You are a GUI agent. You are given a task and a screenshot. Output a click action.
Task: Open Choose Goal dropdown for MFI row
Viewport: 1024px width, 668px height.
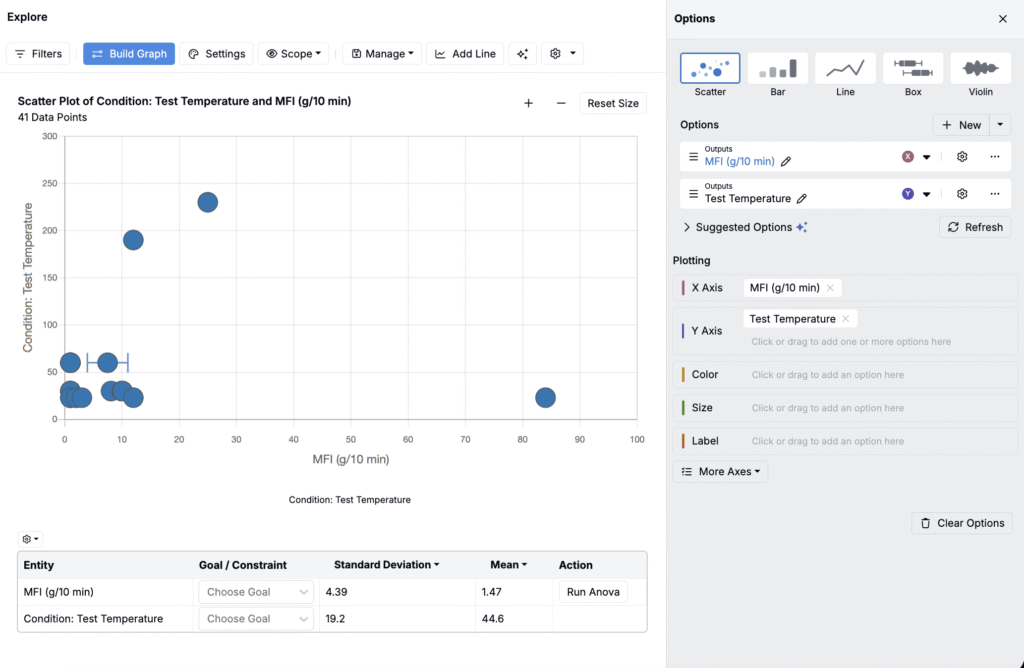click(256, 592)
